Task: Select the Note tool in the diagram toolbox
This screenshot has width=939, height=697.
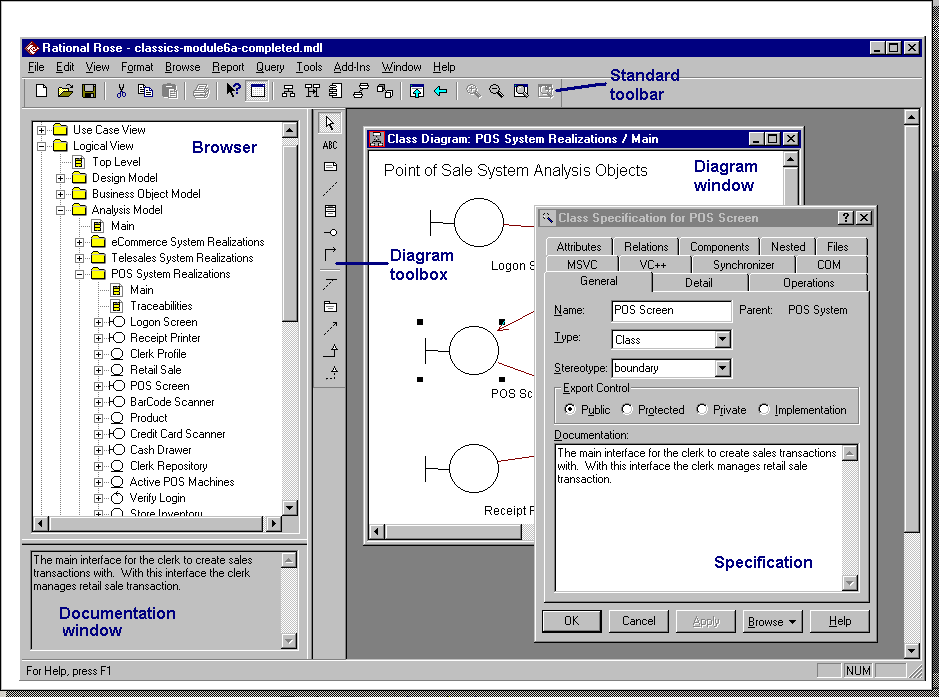Action: click(x=330, y=166)
